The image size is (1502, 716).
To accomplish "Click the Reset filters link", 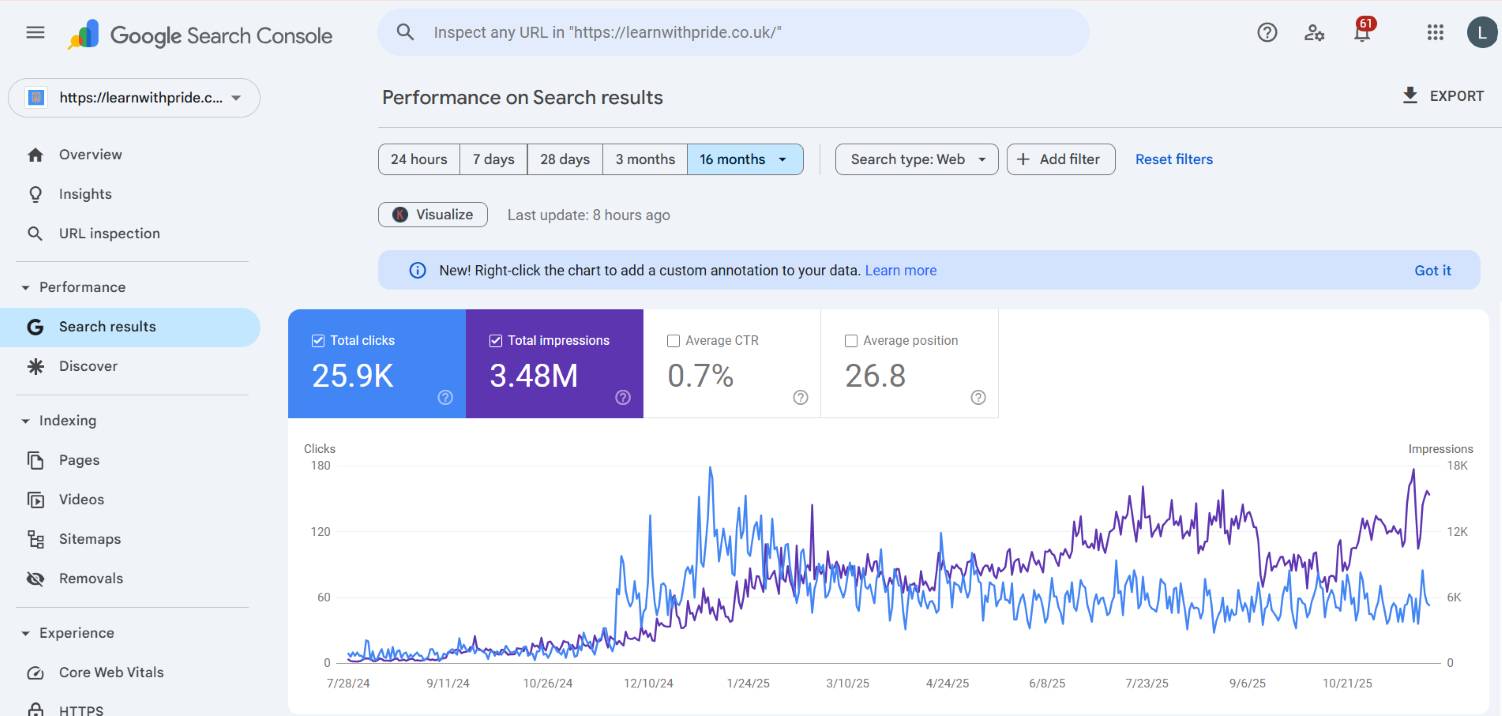I will (x=1174, y=159).
